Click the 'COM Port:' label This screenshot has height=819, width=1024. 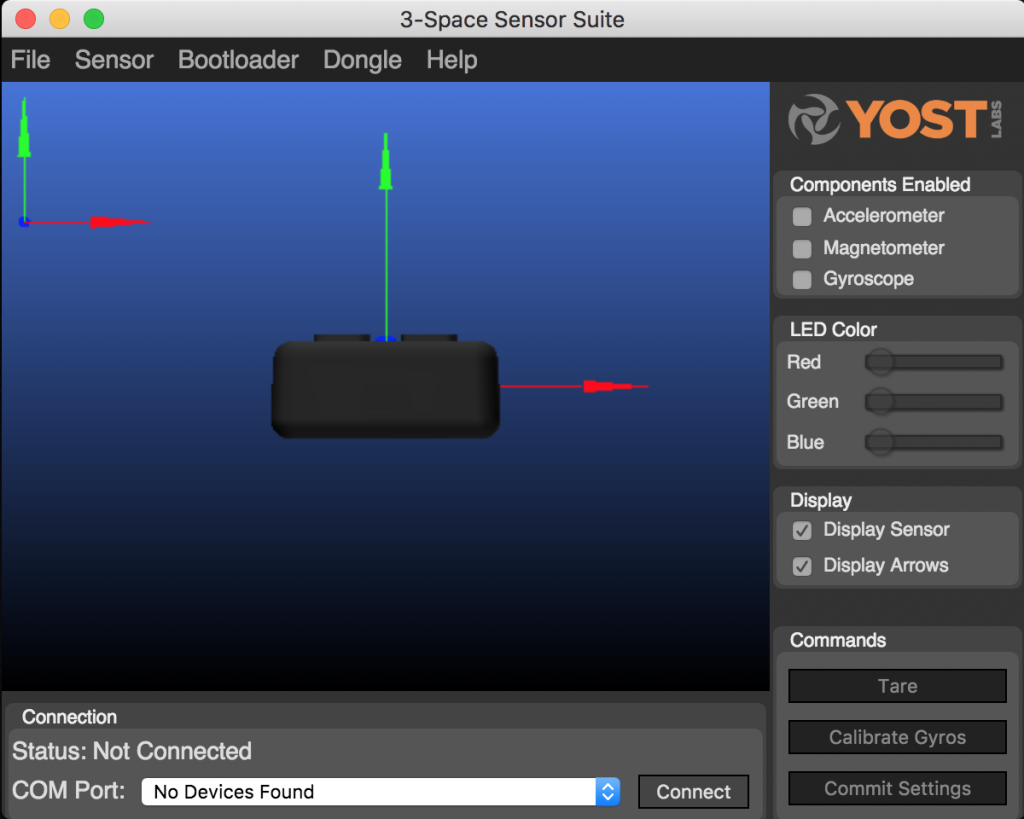click(69, 790)
